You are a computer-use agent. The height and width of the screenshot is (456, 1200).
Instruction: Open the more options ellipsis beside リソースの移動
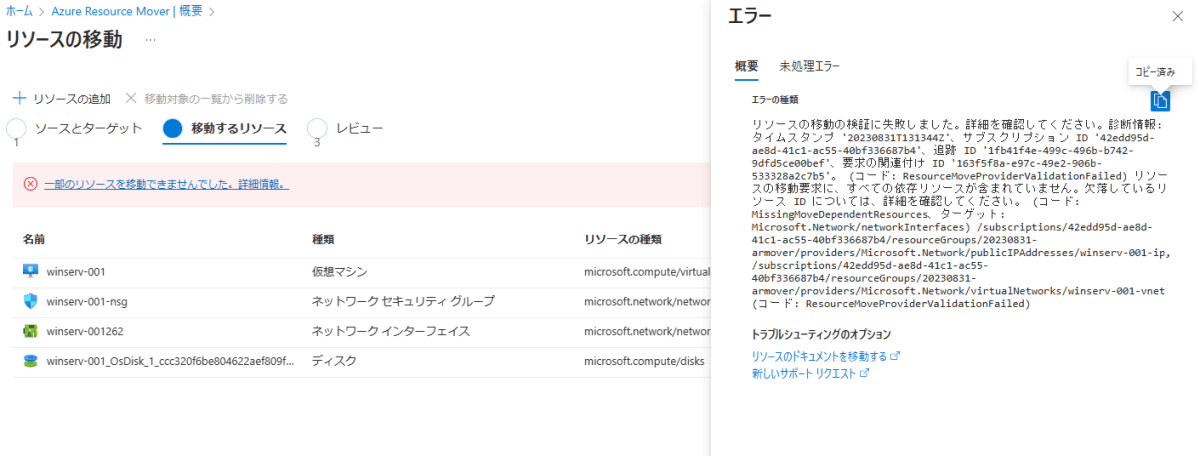(151, 40)
